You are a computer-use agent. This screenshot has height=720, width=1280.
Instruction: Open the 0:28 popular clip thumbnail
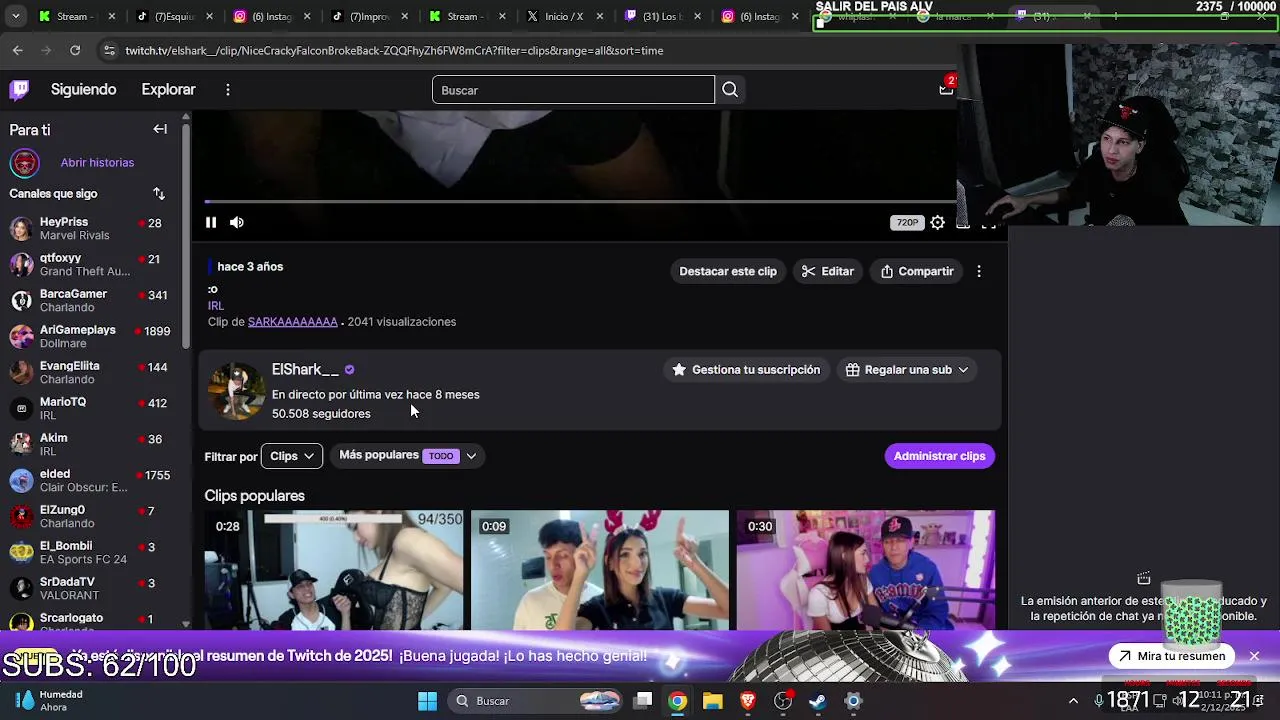(x=334, y=570)
